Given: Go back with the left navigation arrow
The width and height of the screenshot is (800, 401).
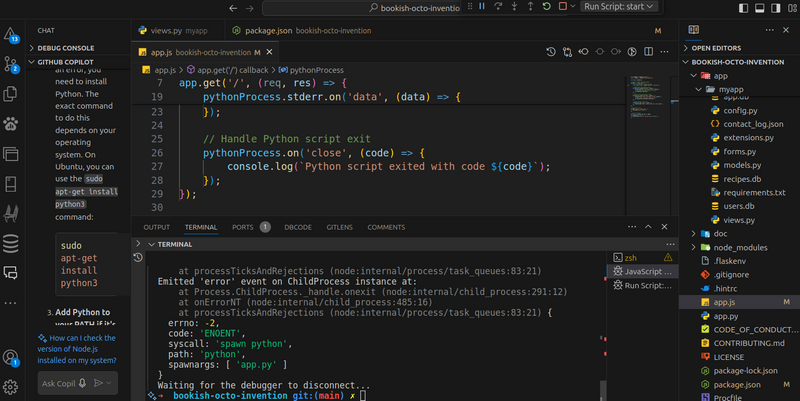Looking at the screenshot, I should [233, 8].
